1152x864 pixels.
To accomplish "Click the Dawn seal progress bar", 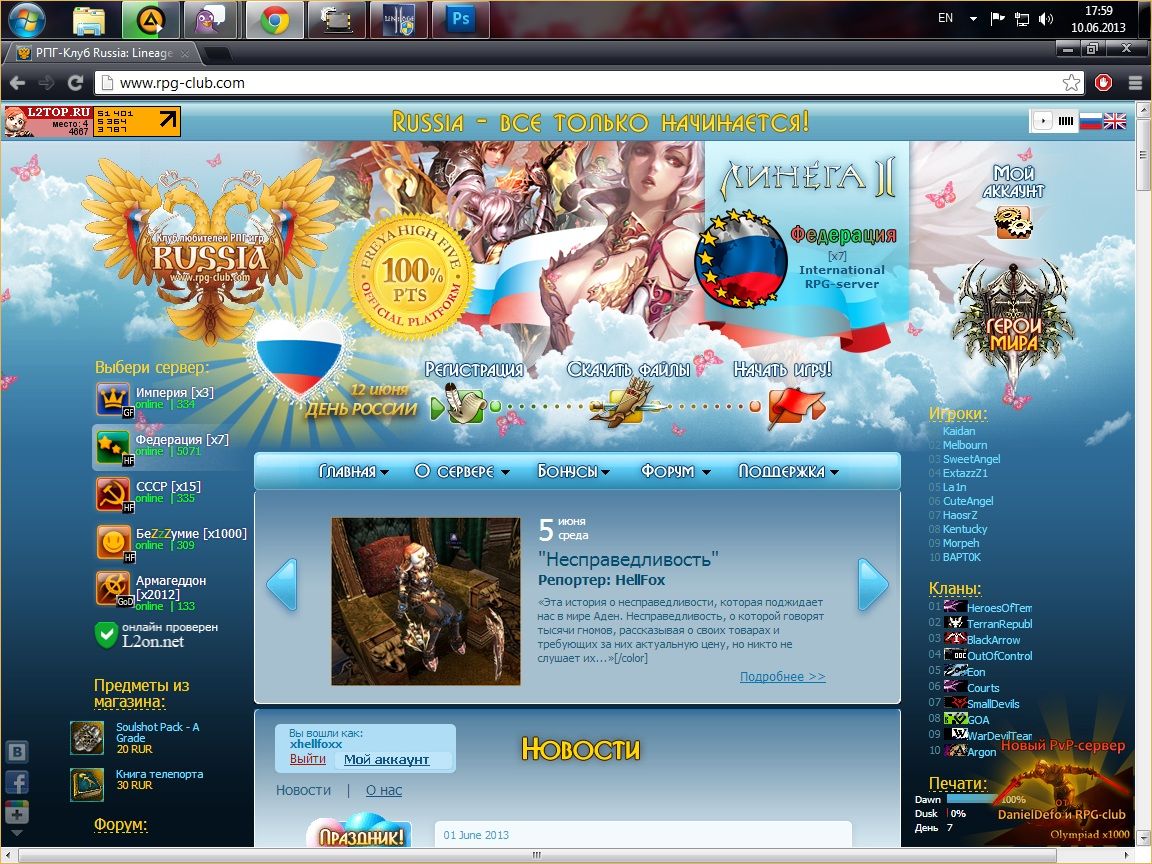I will (974, 799).
